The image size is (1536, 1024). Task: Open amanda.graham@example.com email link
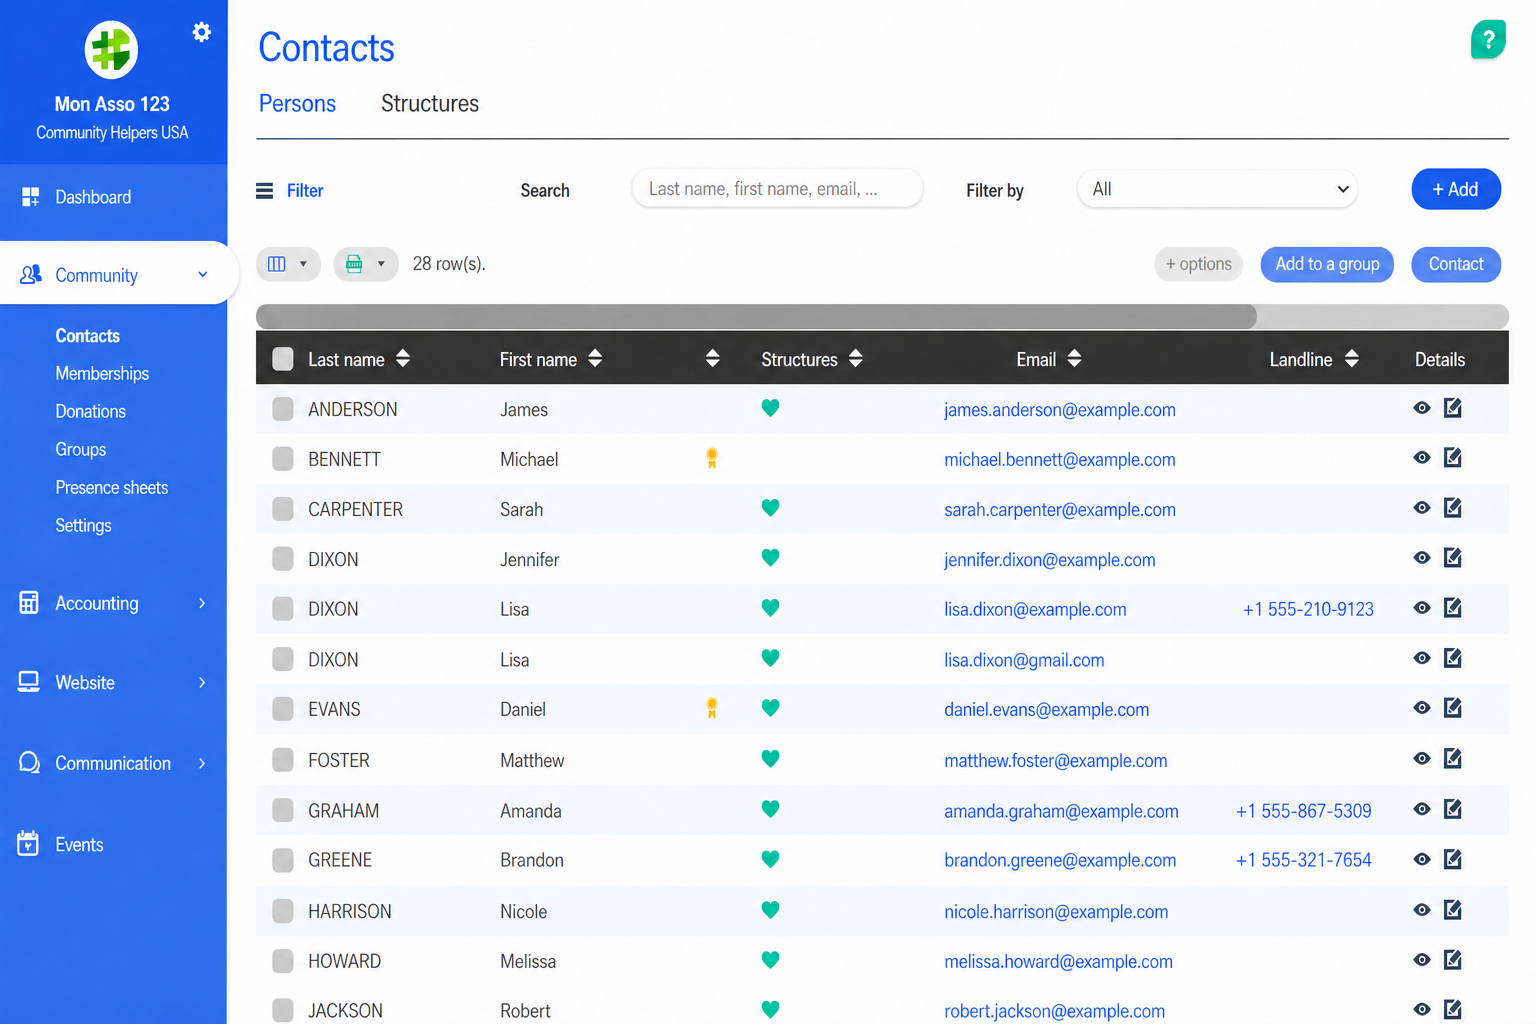1061,811
